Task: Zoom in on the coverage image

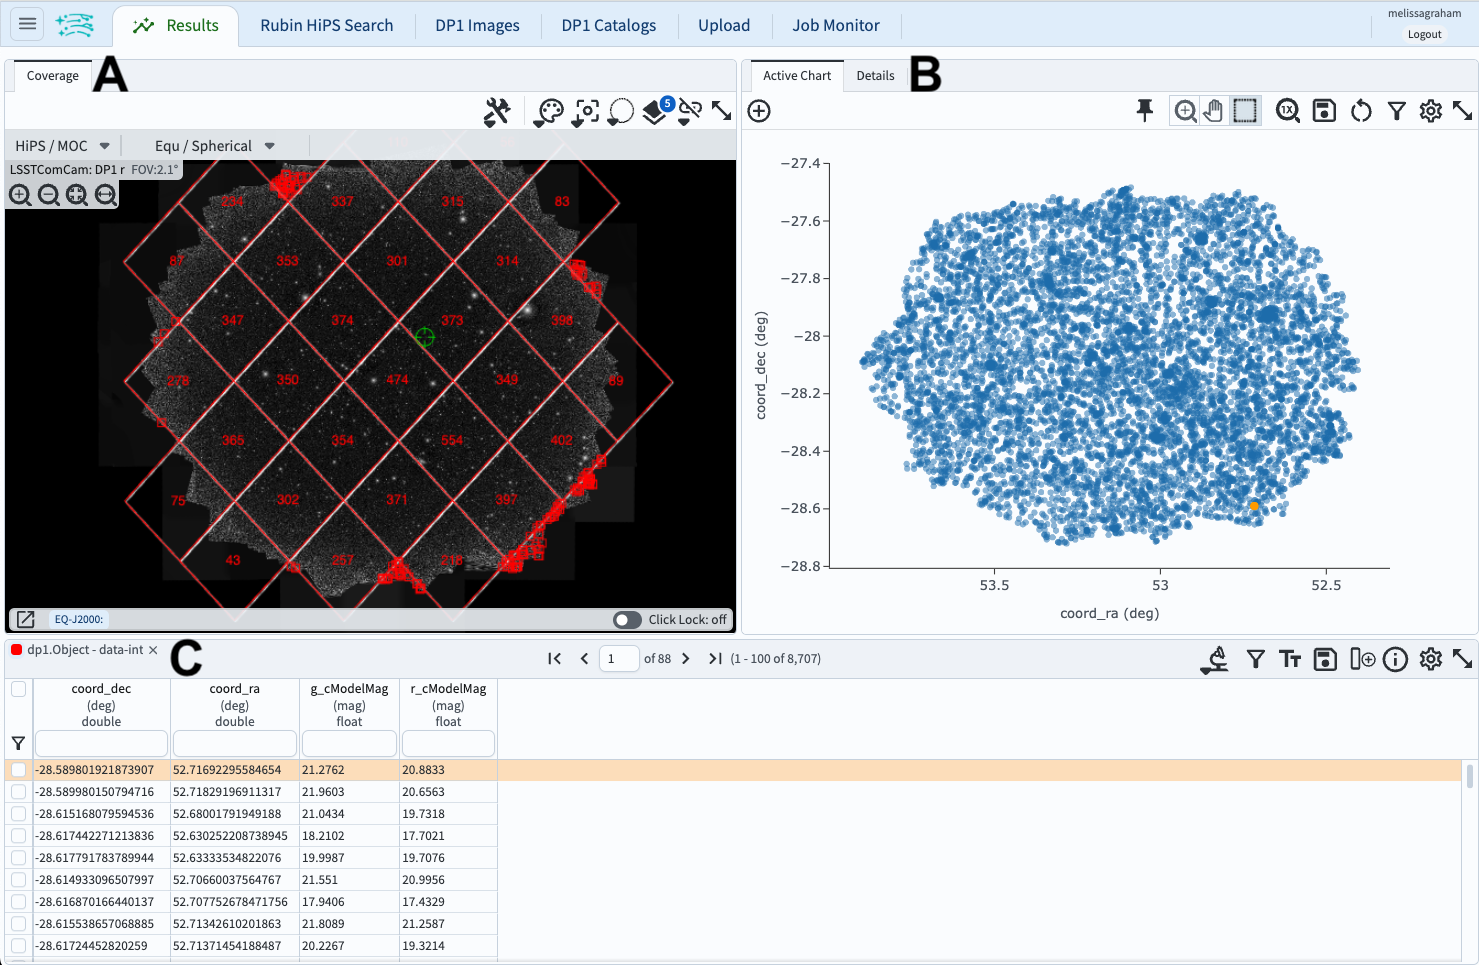Action: [20, 195]
